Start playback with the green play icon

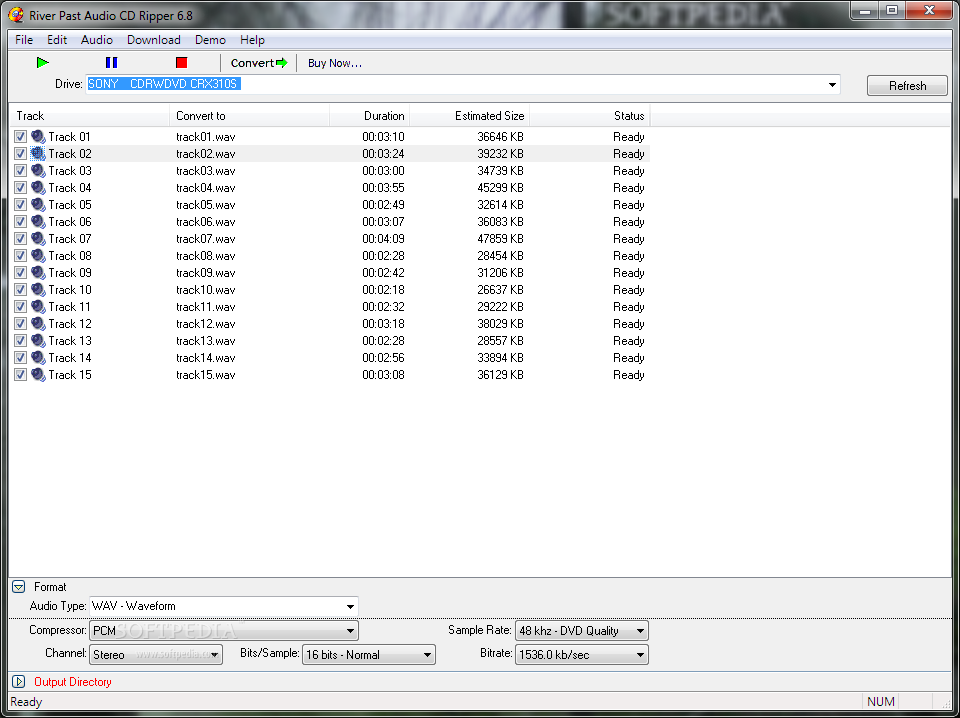click(42, 62)
